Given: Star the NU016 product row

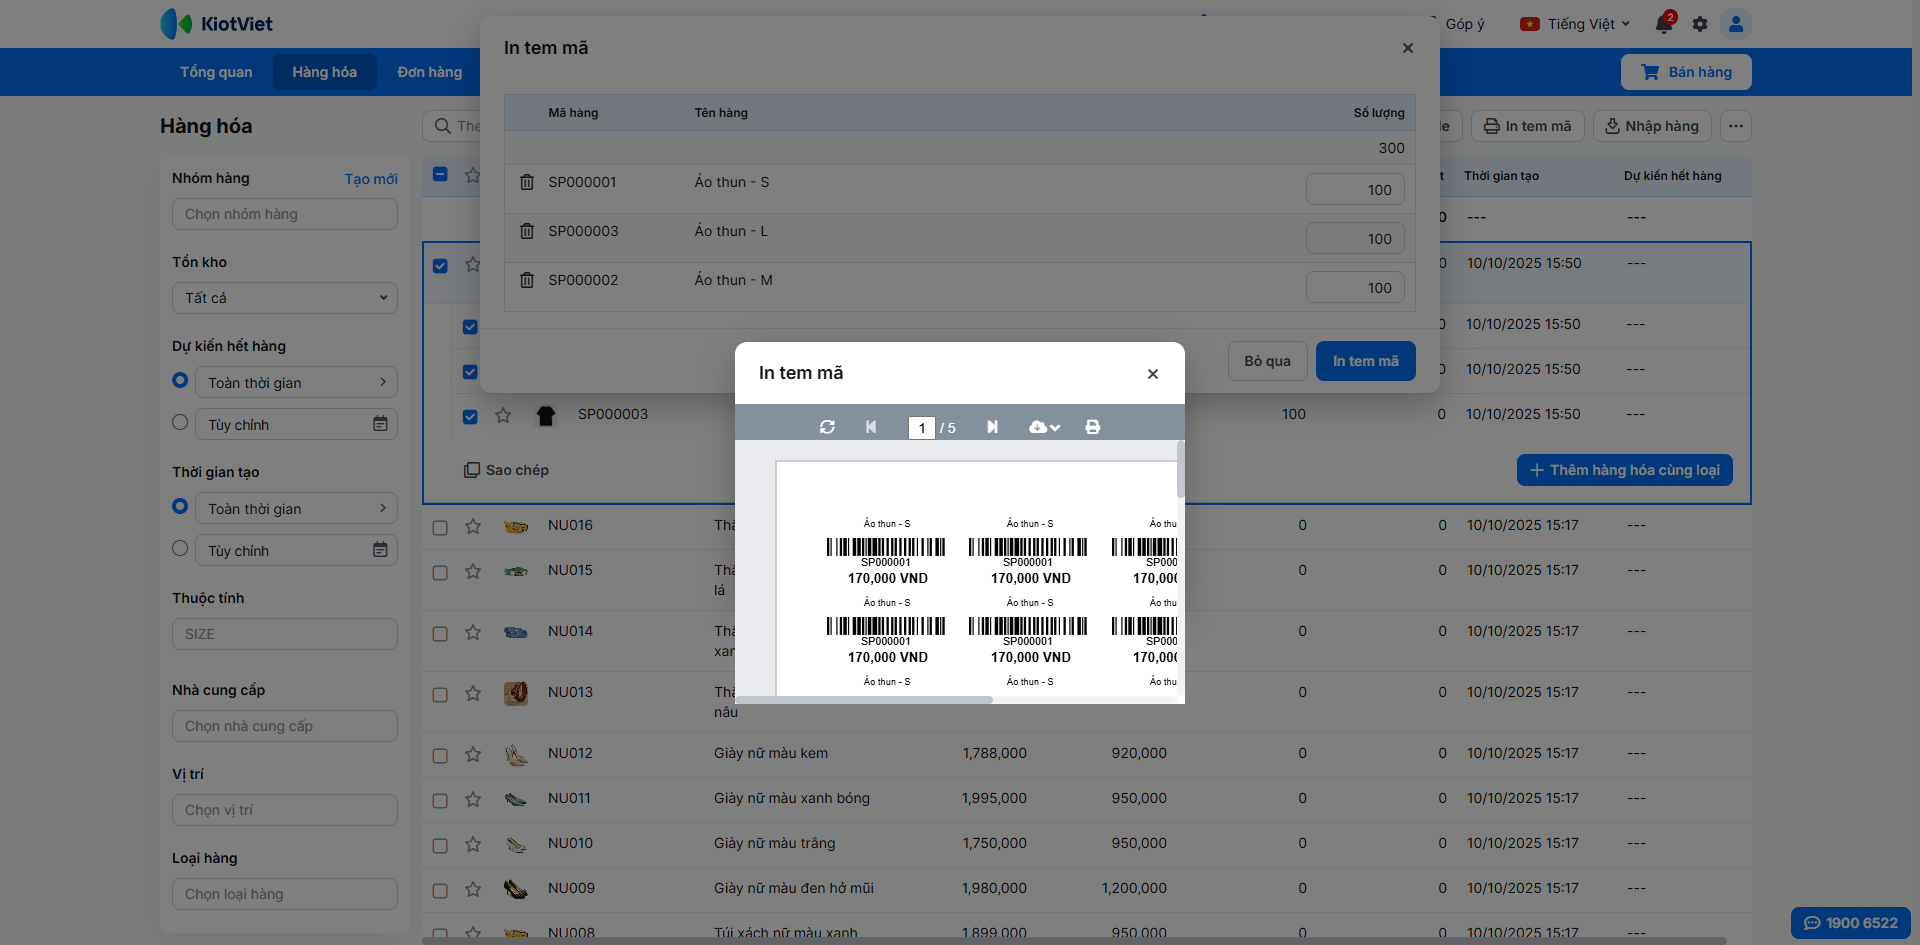Looking at the screenshot, I should 473,526.
